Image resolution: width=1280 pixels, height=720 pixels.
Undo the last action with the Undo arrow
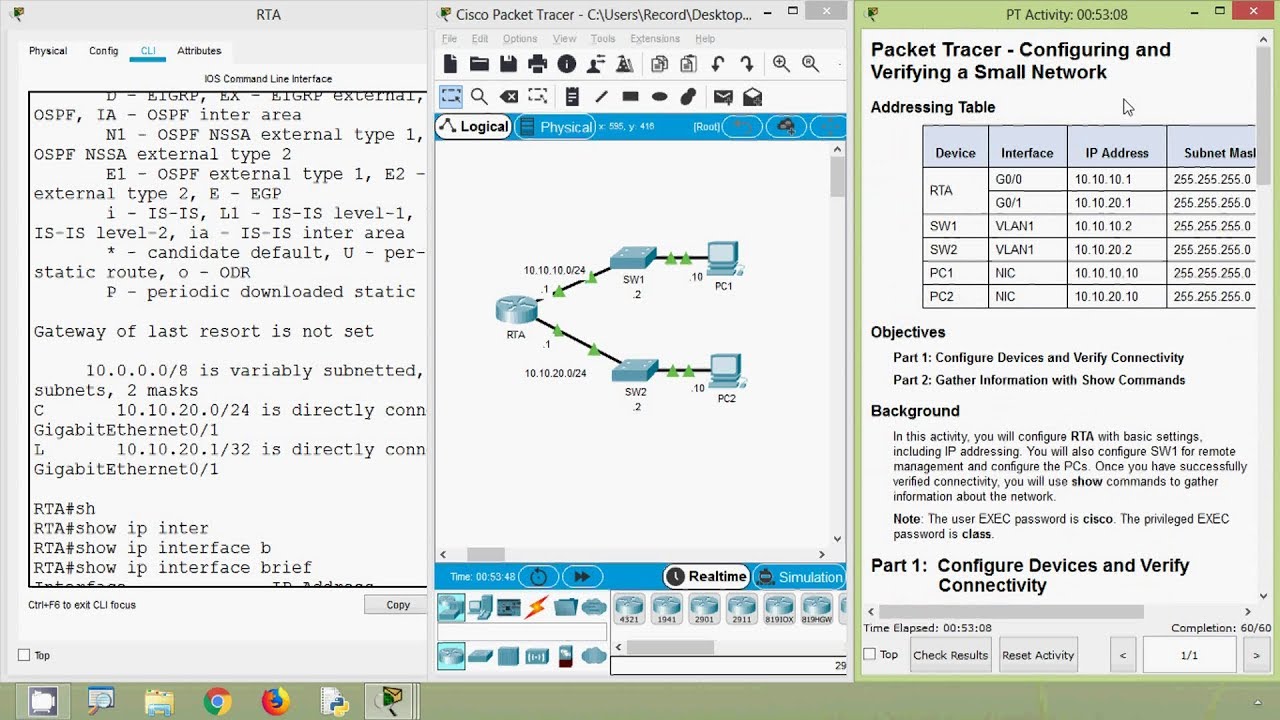click(x=717, y=64)
